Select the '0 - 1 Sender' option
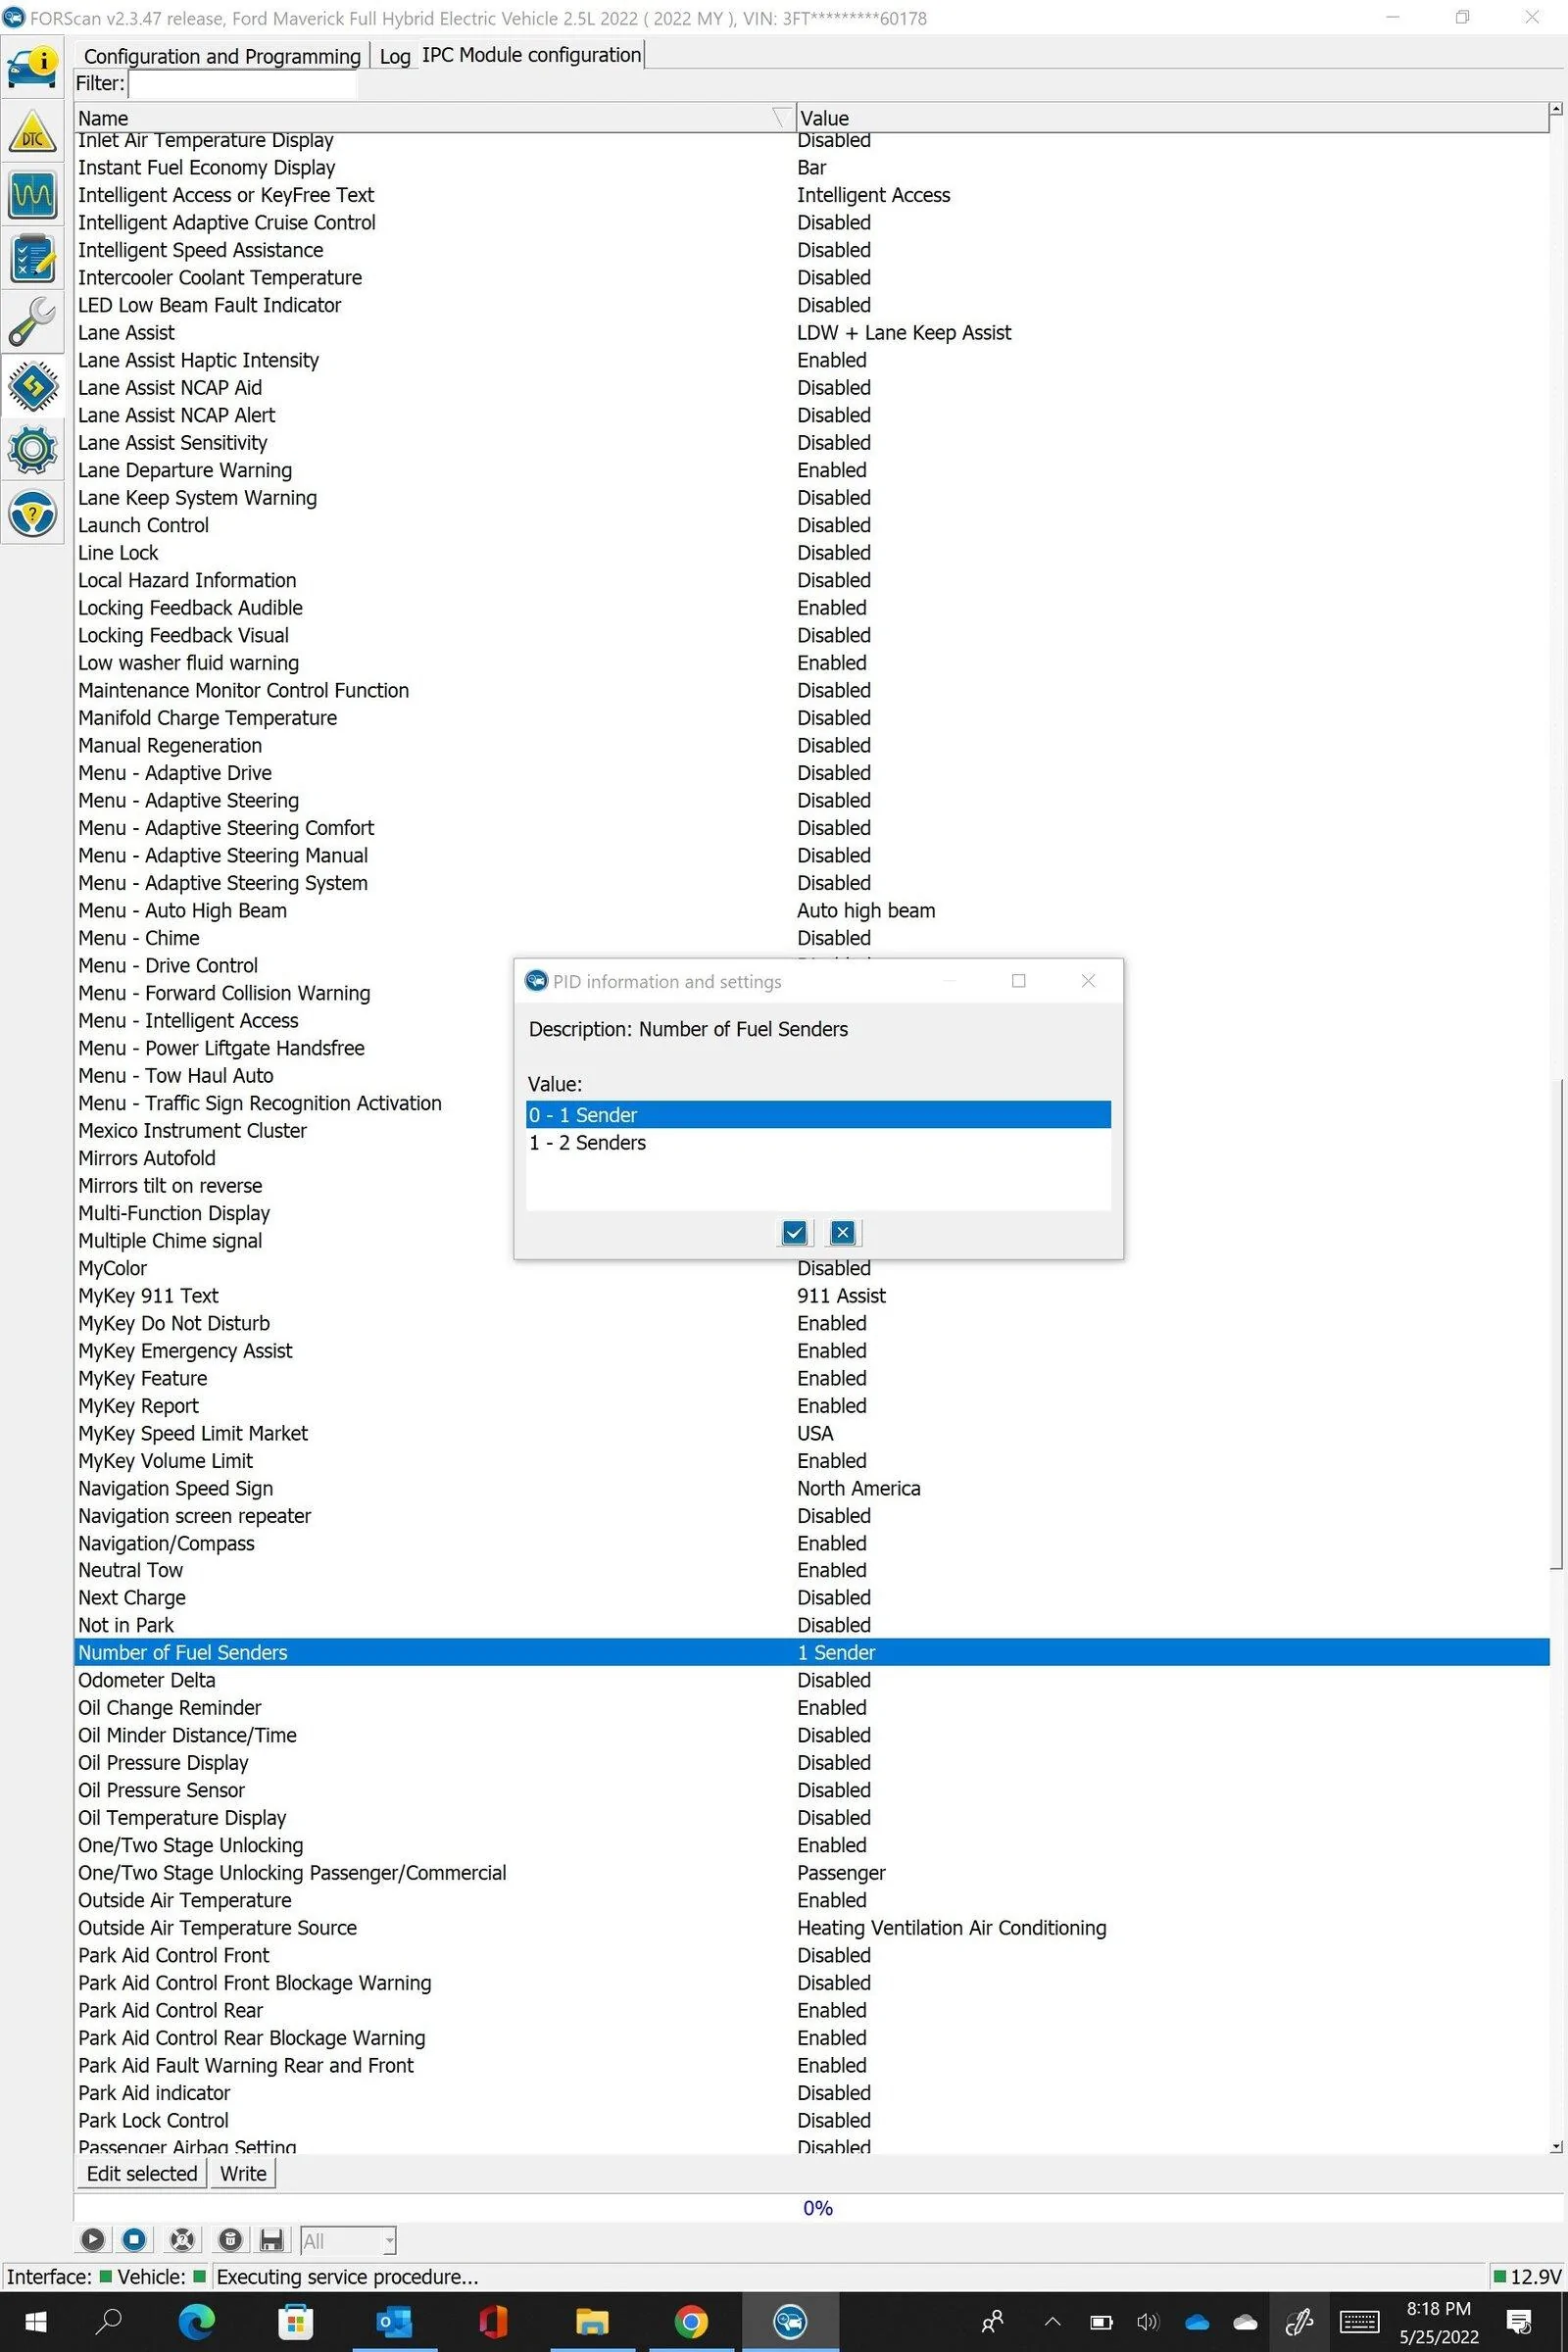 pos(818,1115)
